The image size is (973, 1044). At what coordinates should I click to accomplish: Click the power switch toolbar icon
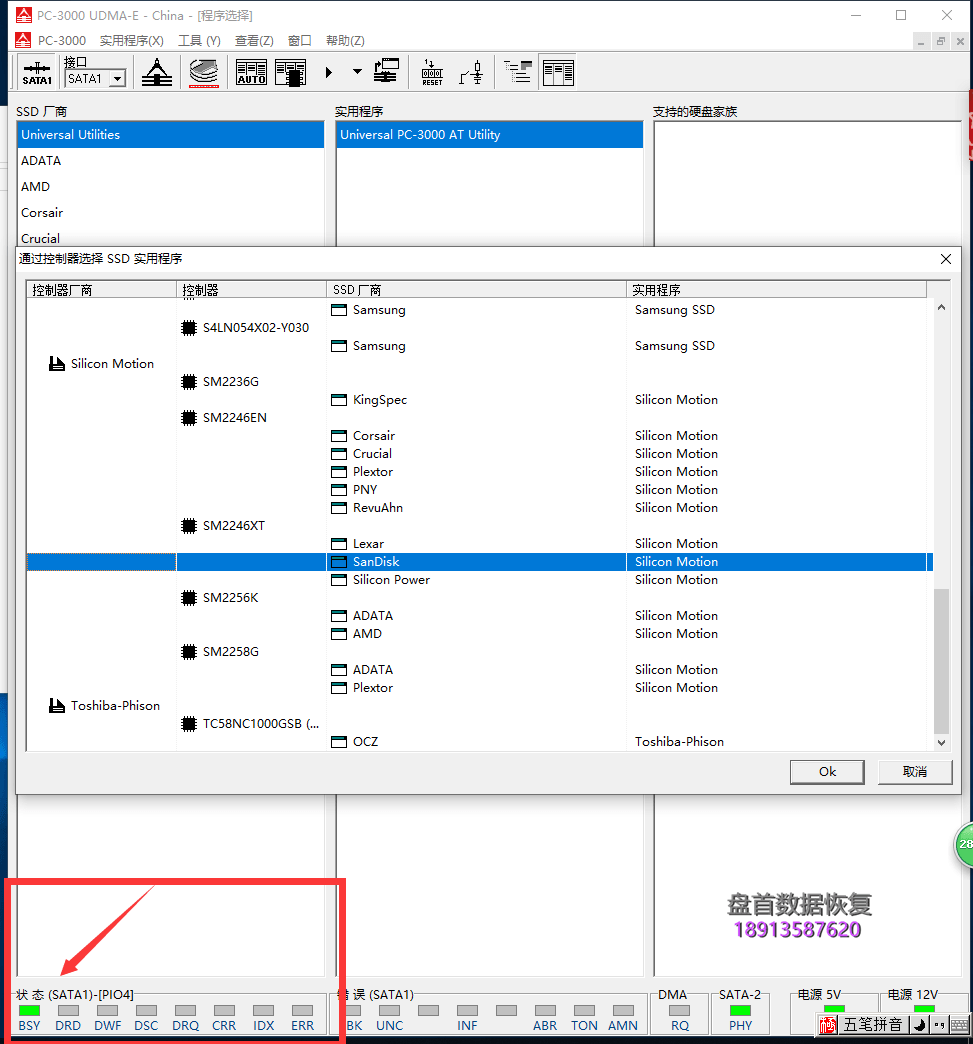(472, 73)
